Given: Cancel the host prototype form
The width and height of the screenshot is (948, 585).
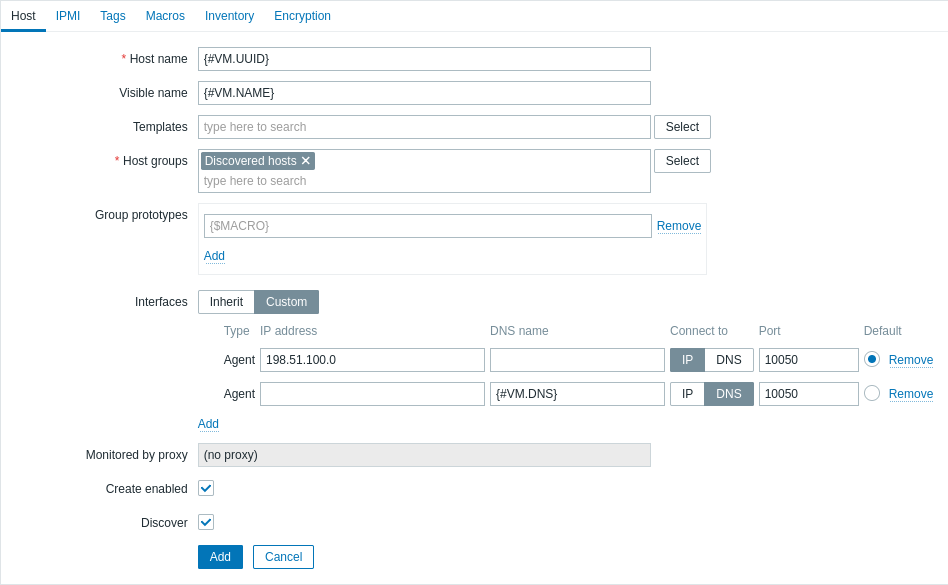Looking at the screenshot, I should tap(283, 557).
